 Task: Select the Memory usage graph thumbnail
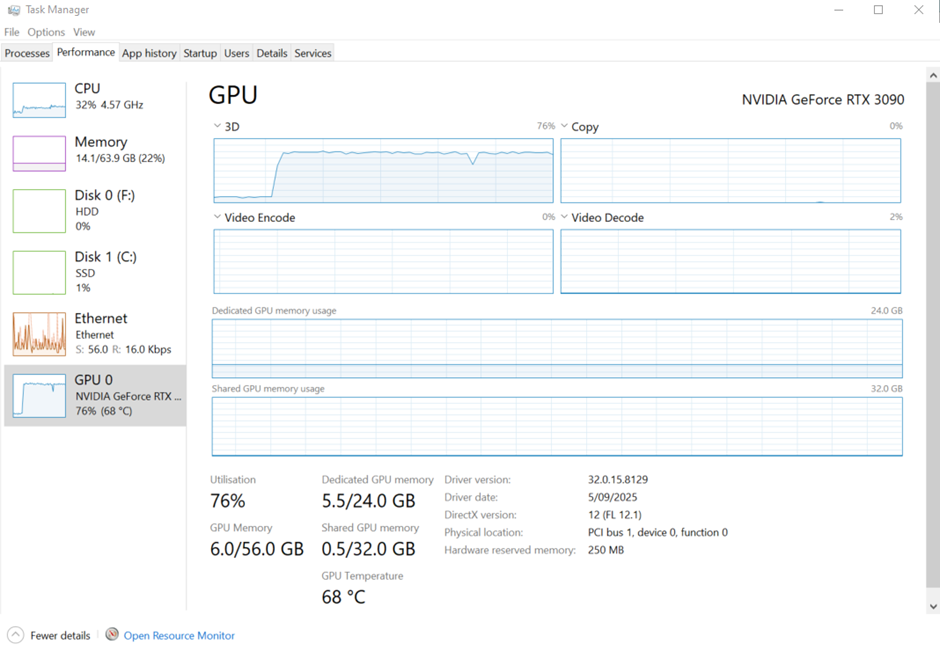pyautogui.click(x=39, y=153)
